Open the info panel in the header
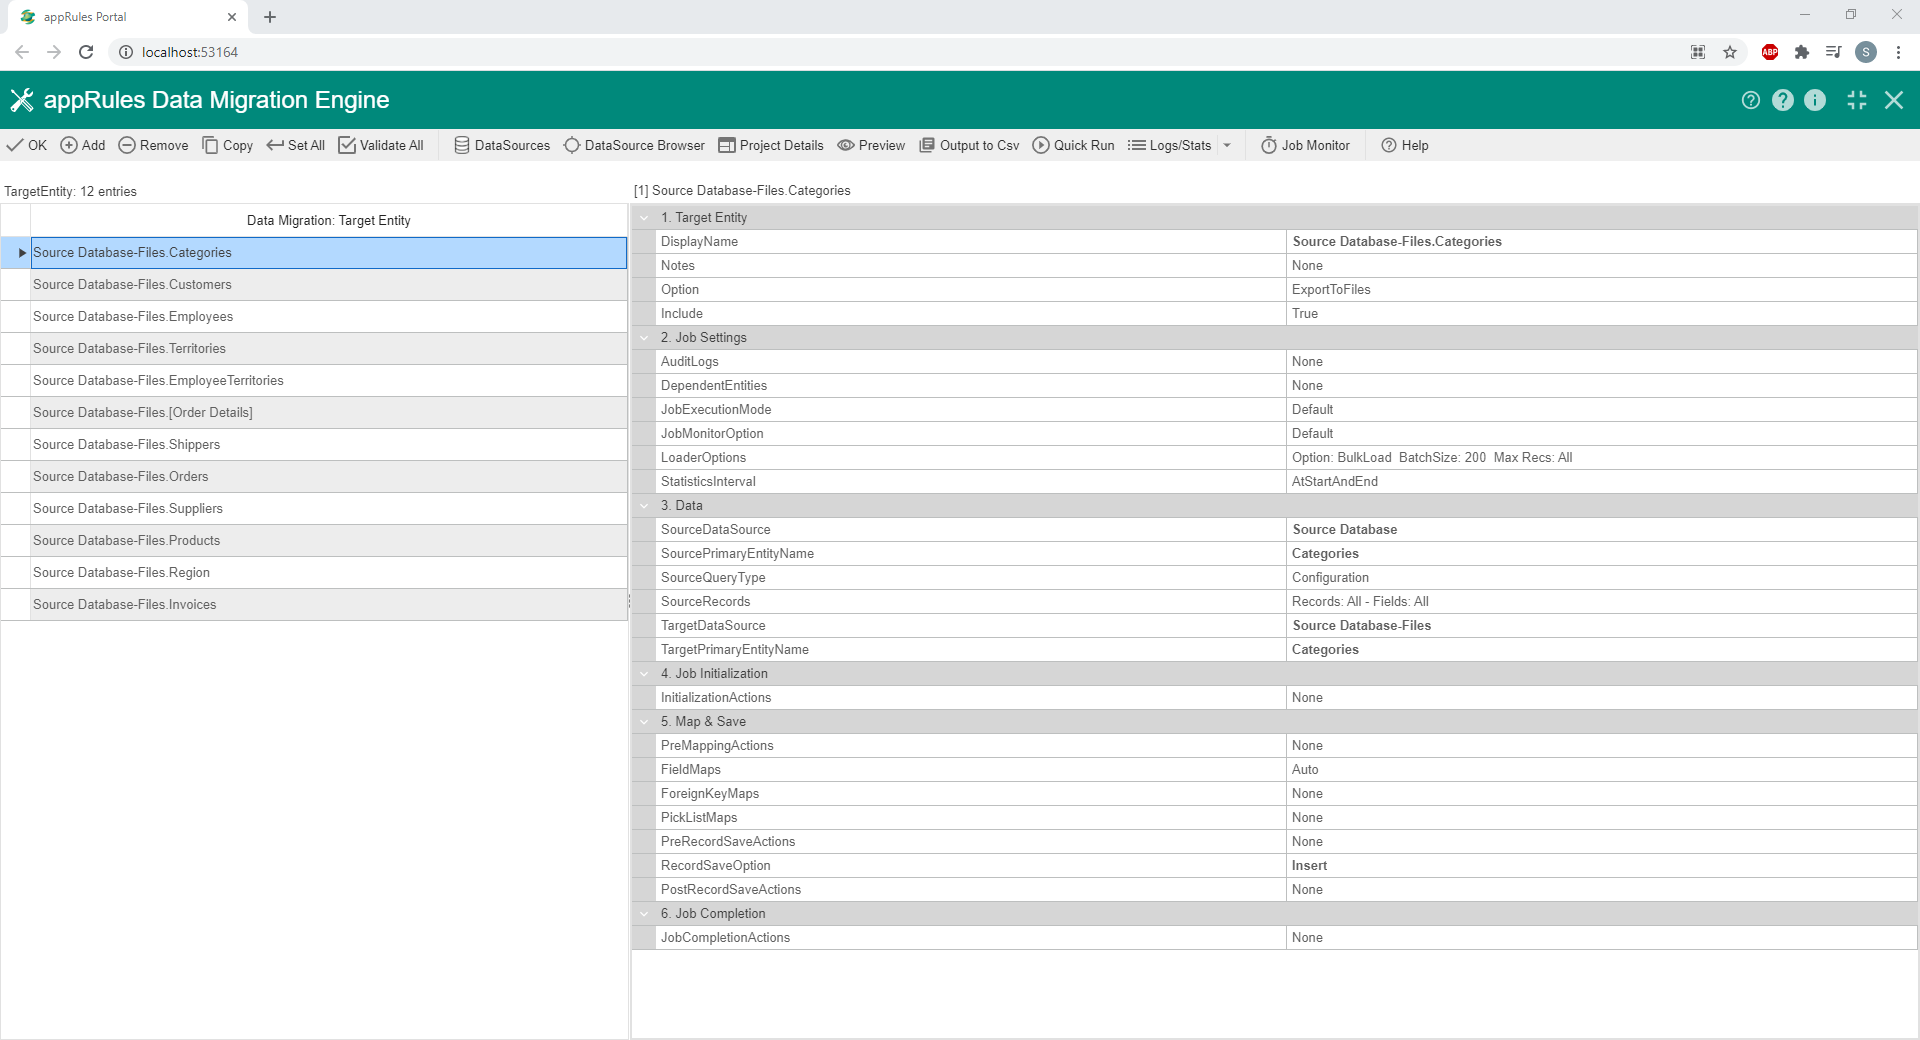 pyautogui.click(x=1816, y=100)
